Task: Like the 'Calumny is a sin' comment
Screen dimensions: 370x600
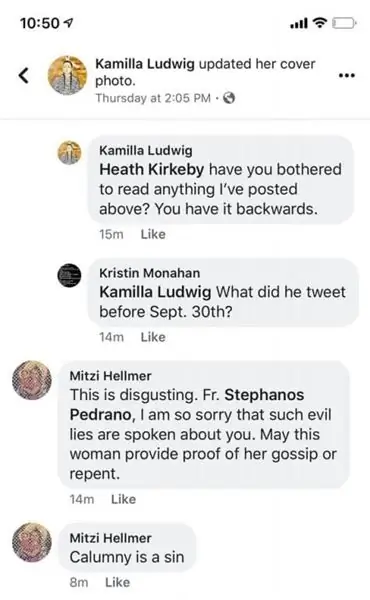Action: pos(117,582)
